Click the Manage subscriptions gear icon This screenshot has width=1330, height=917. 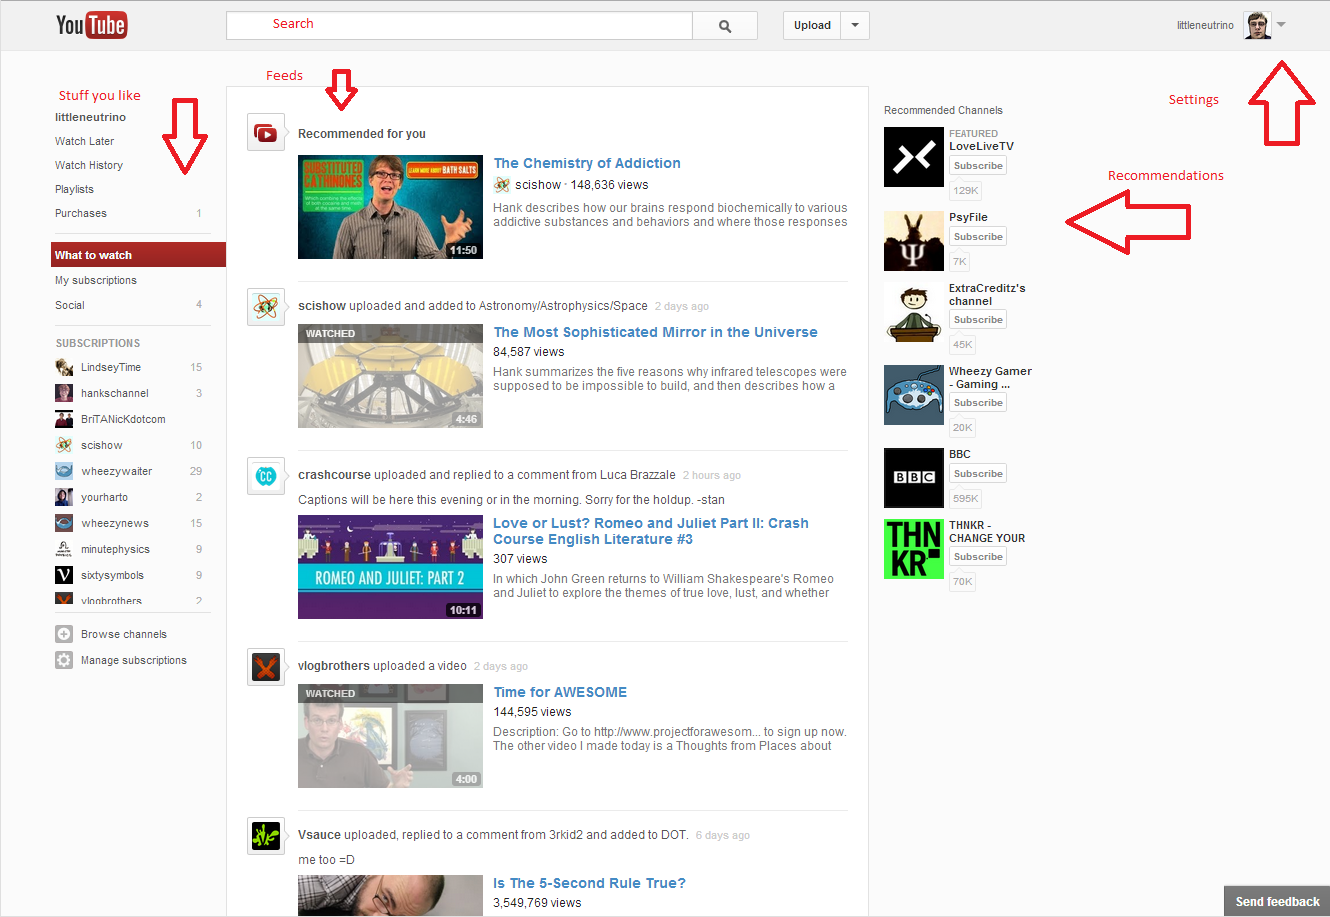coord(64,660)
